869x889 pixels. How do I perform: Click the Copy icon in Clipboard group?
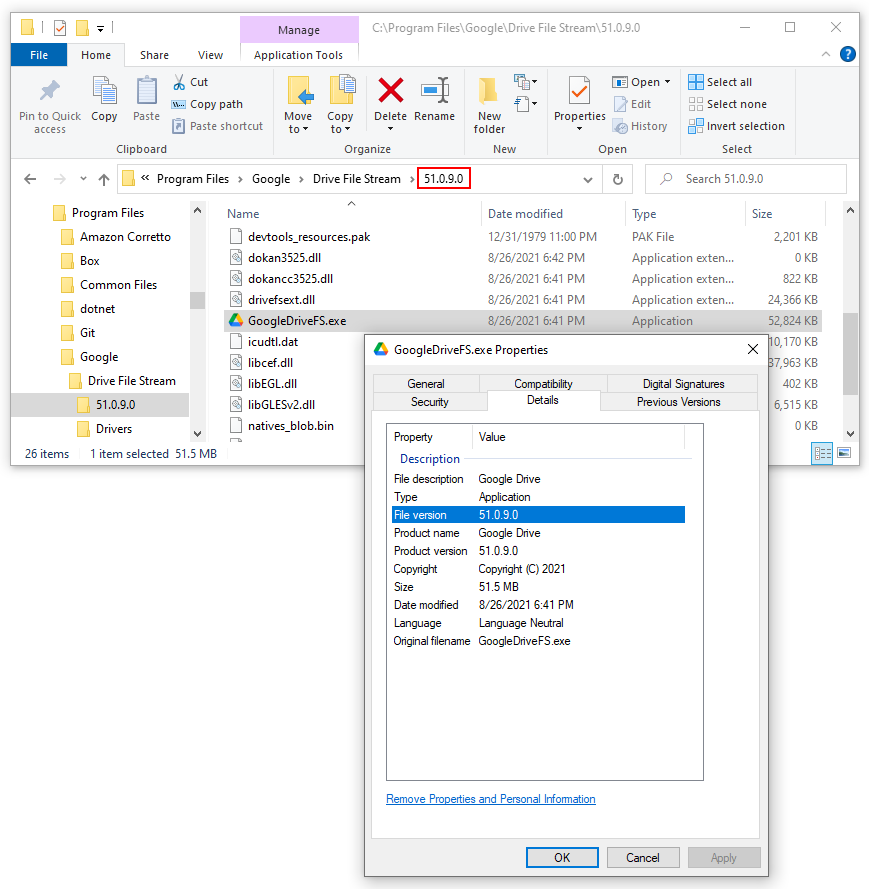tap(104, 91)
